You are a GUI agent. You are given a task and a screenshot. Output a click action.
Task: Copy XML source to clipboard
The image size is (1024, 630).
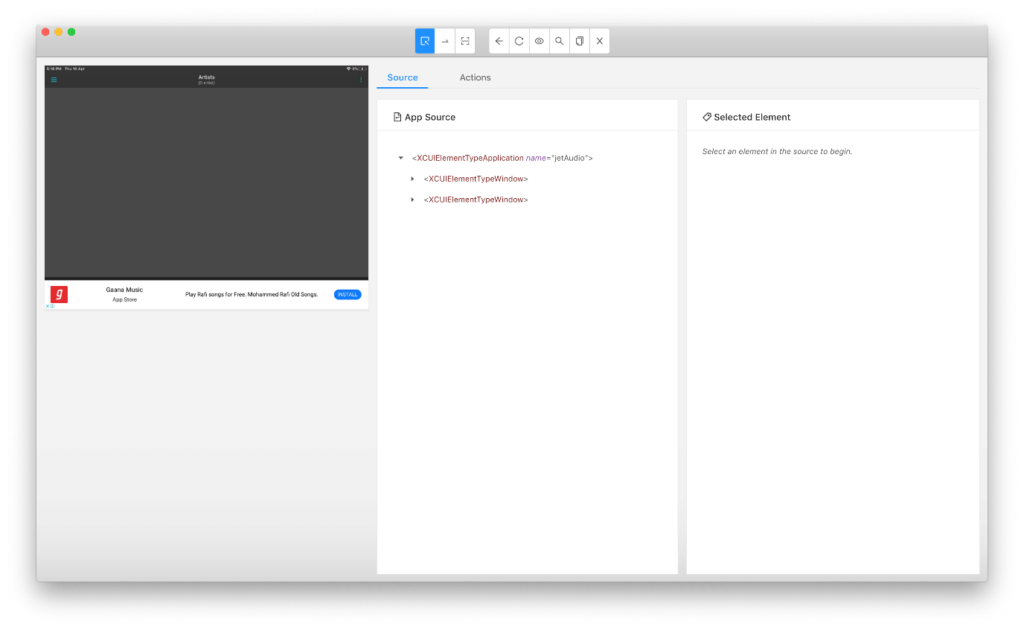pos(579,41)
